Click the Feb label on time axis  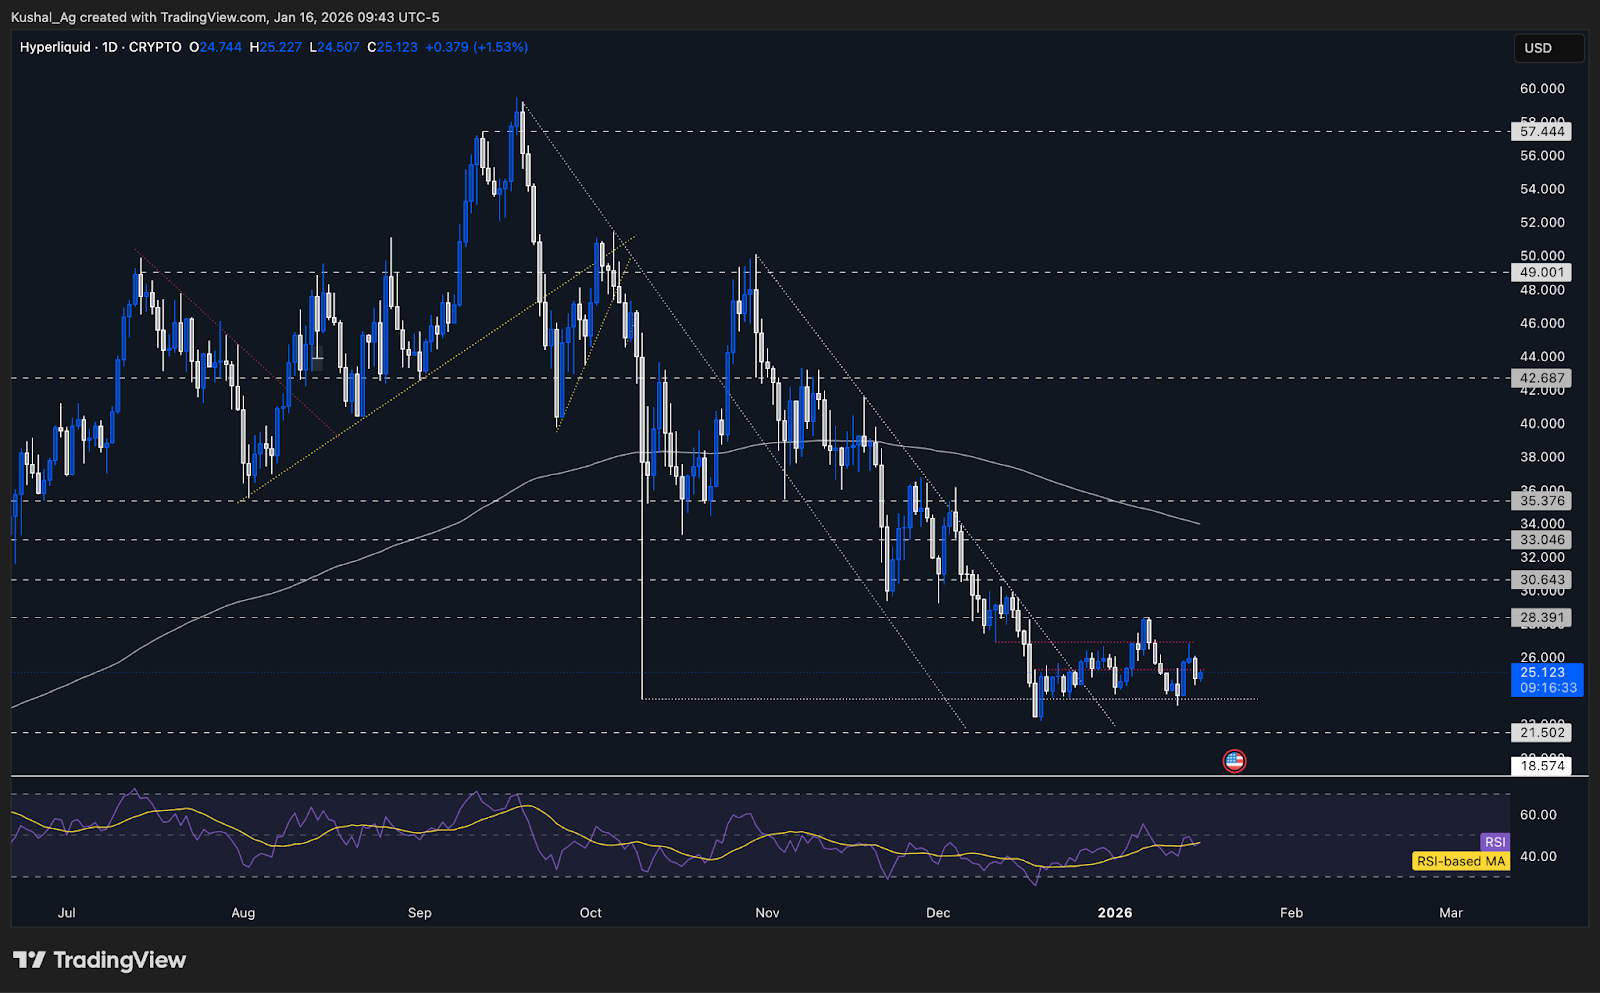point(1291,913)
